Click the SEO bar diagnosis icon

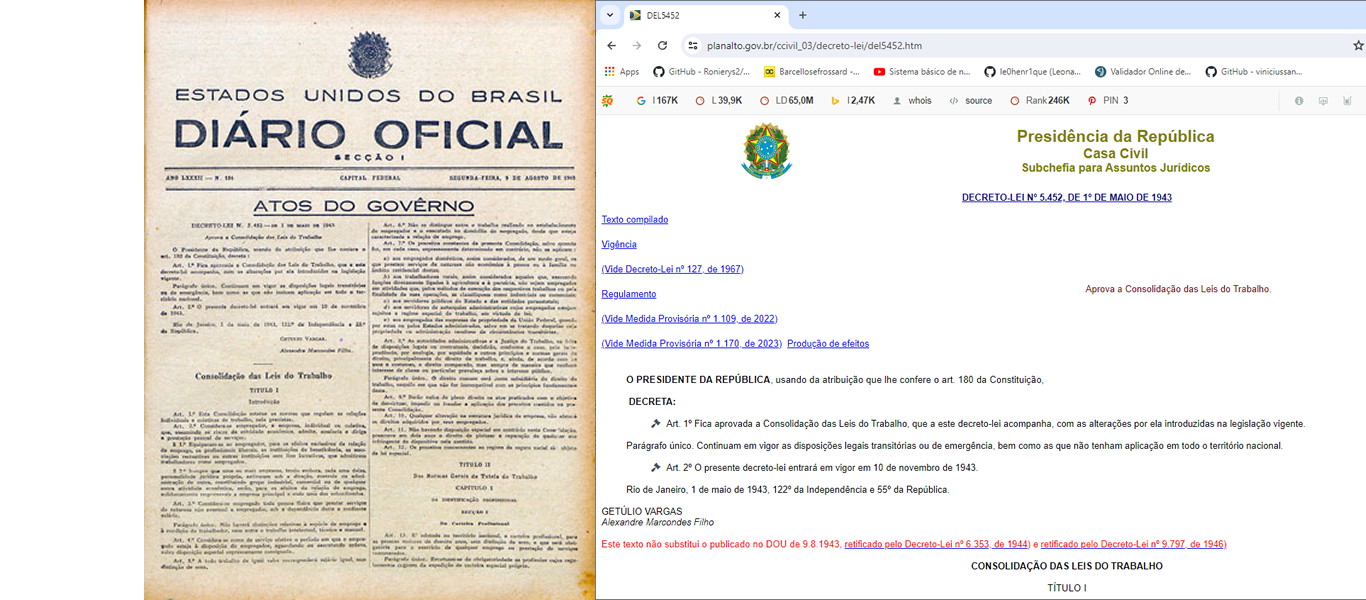click(1323, 101)
